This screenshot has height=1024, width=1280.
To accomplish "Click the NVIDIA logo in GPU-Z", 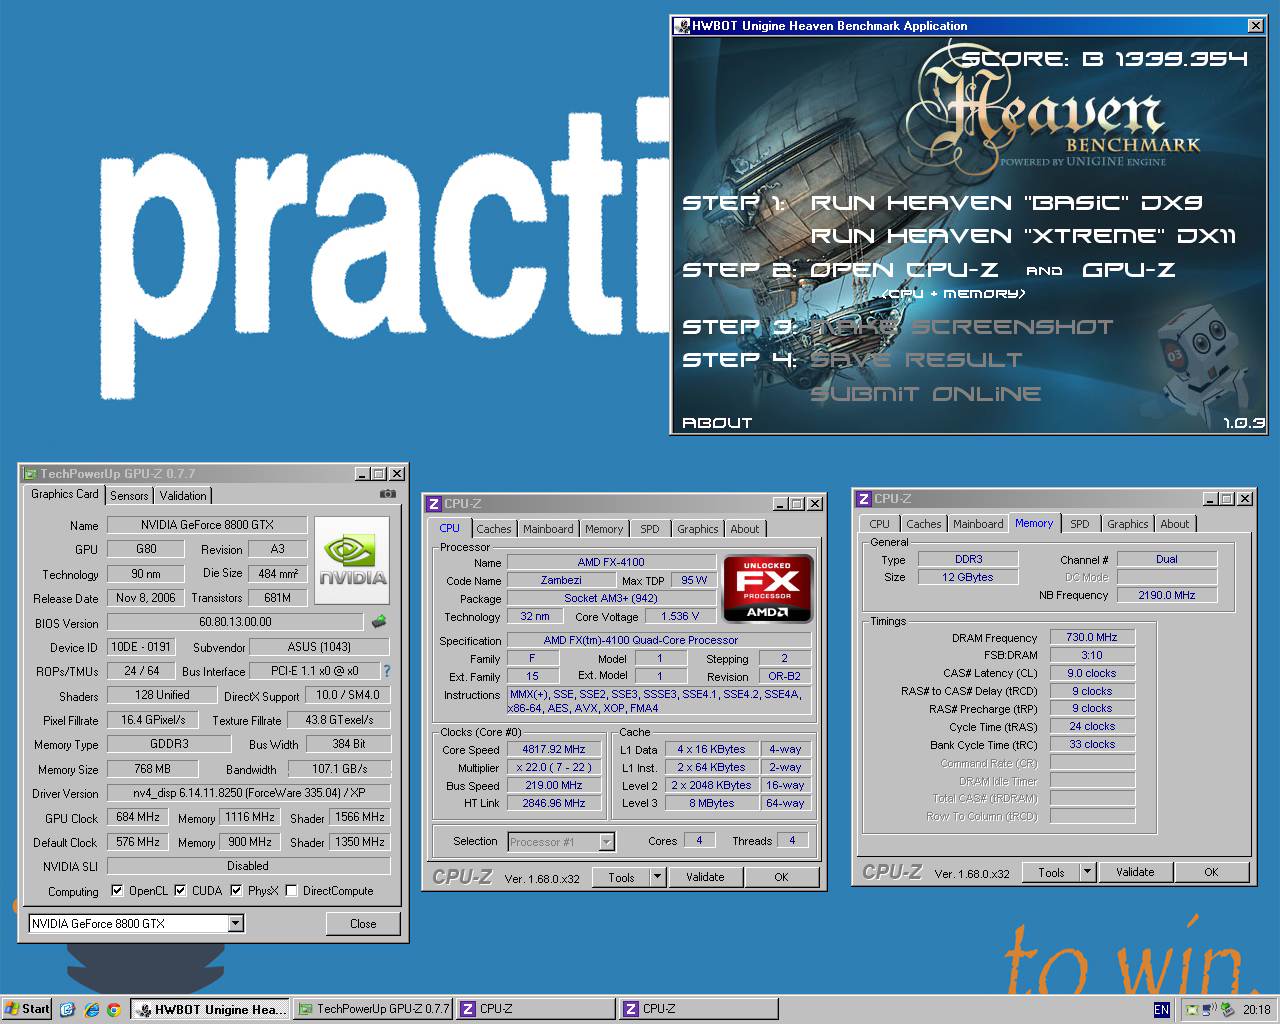I will (352, 560).
